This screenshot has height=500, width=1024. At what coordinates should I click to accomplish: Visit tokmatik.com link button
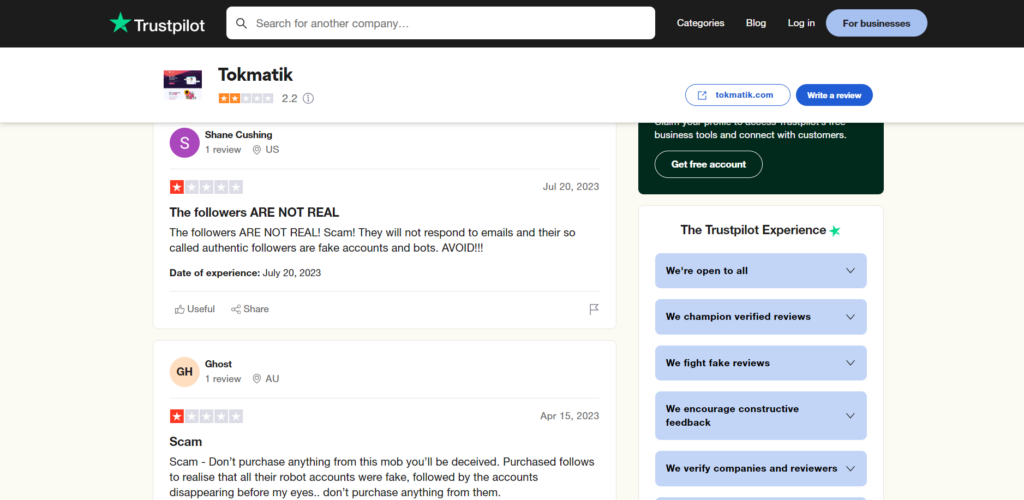tap(737, 95)
